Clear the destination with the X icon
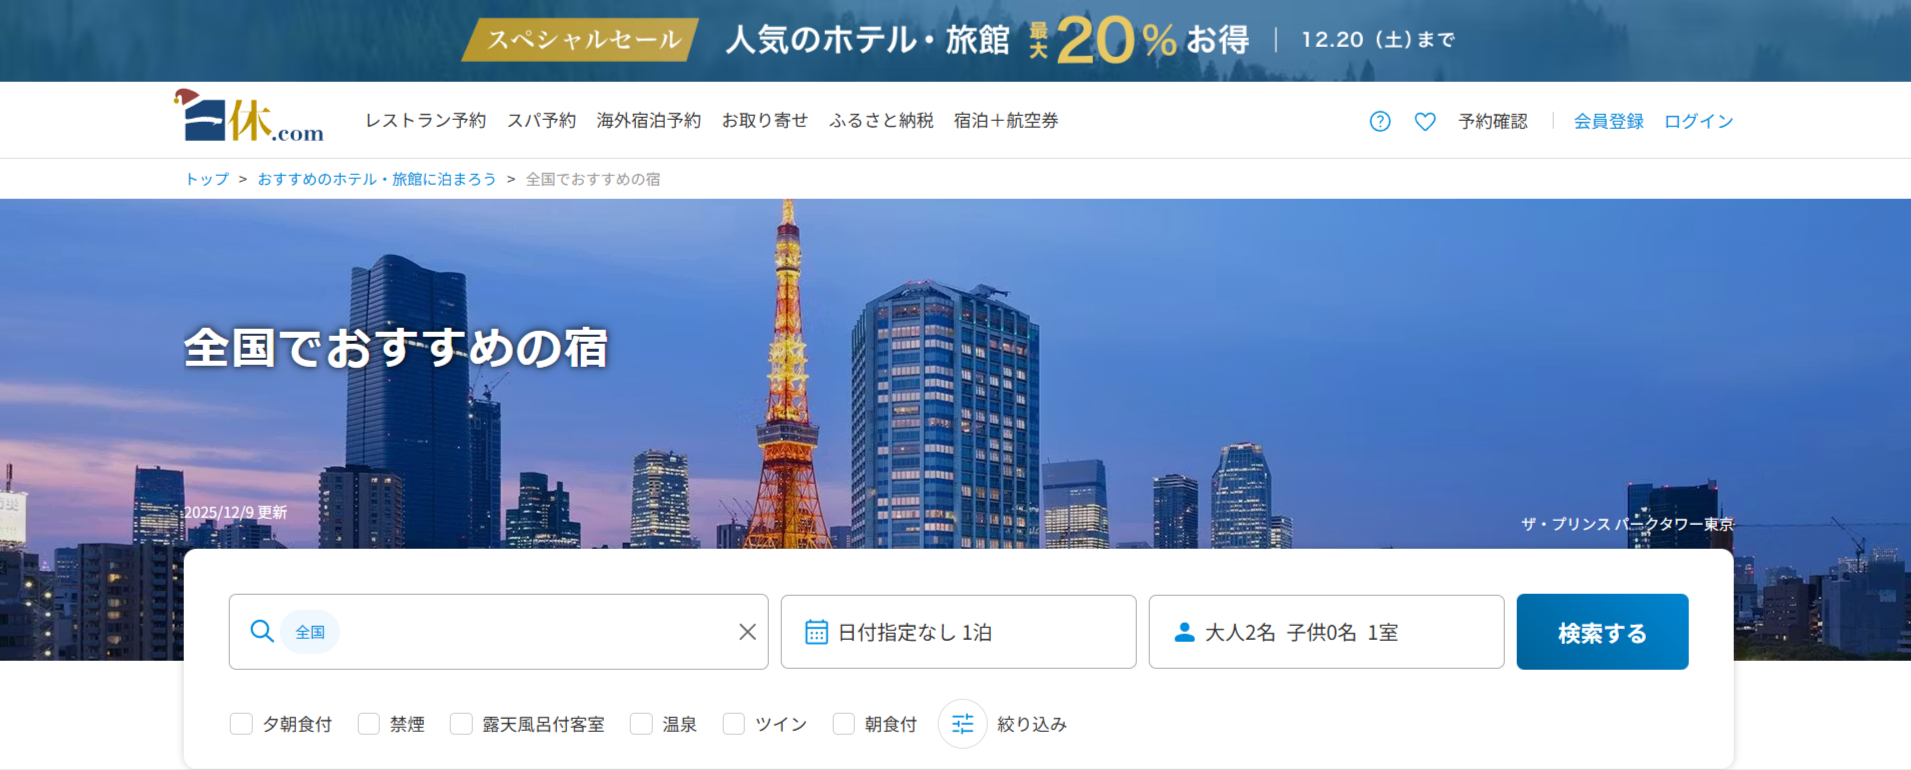1911x770 pixels. (x=747, y=632)
